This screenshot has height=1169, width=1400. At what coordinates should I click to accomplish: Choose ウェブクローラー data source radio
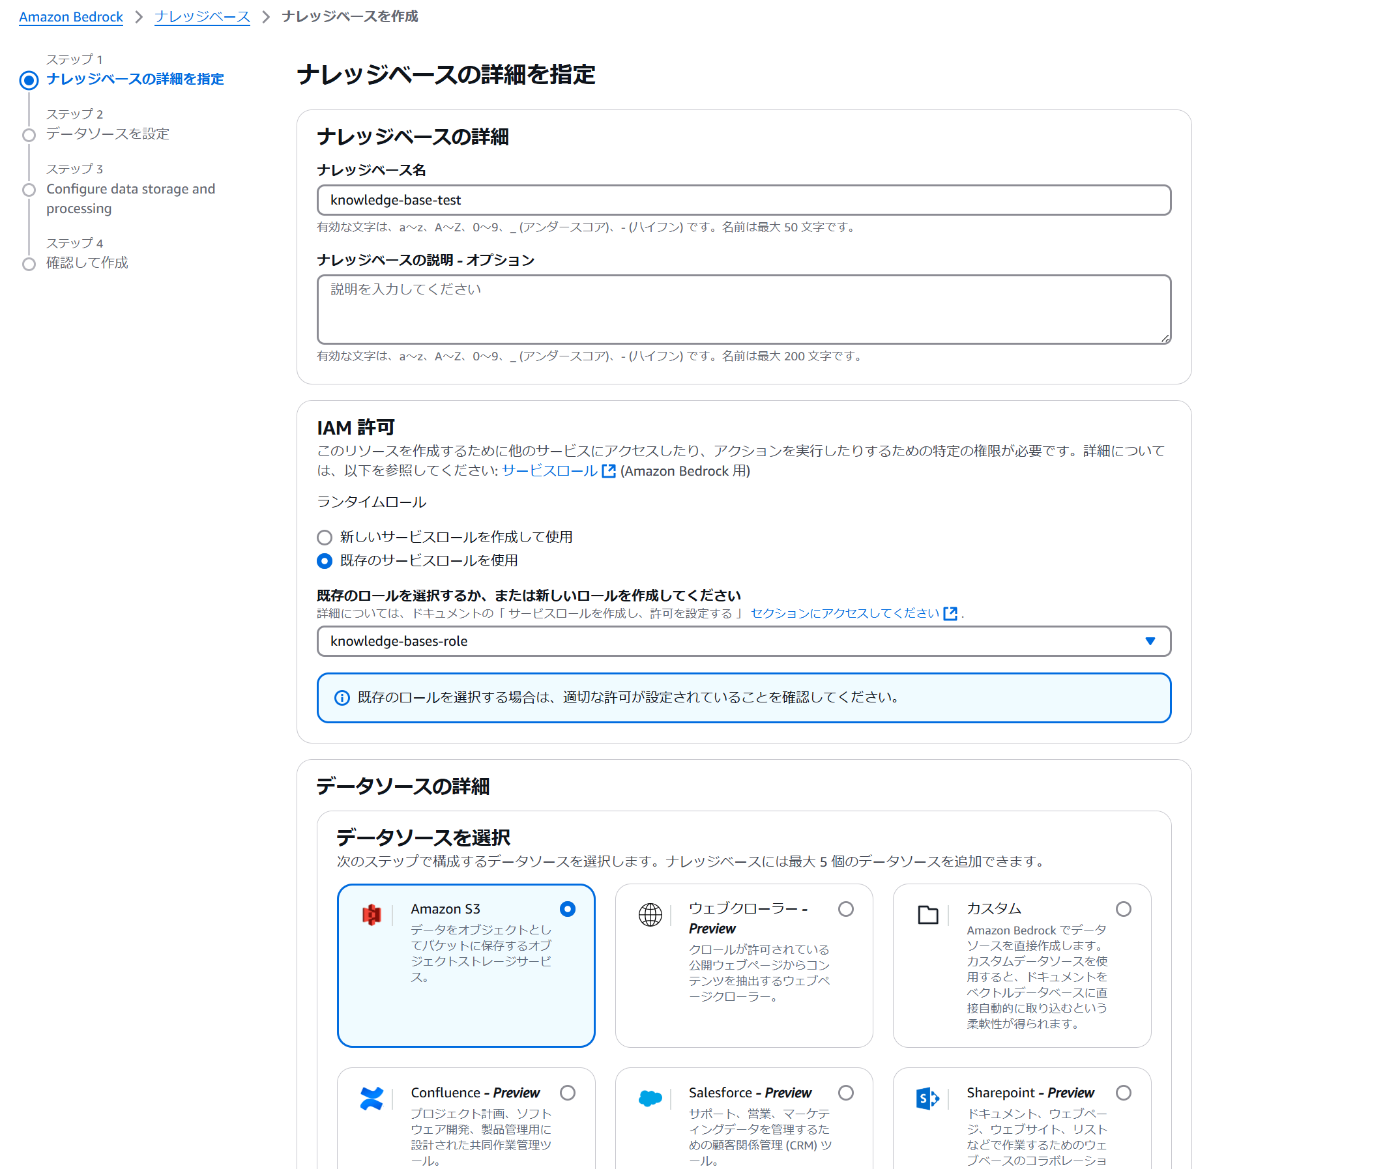[x=846, y=909]
